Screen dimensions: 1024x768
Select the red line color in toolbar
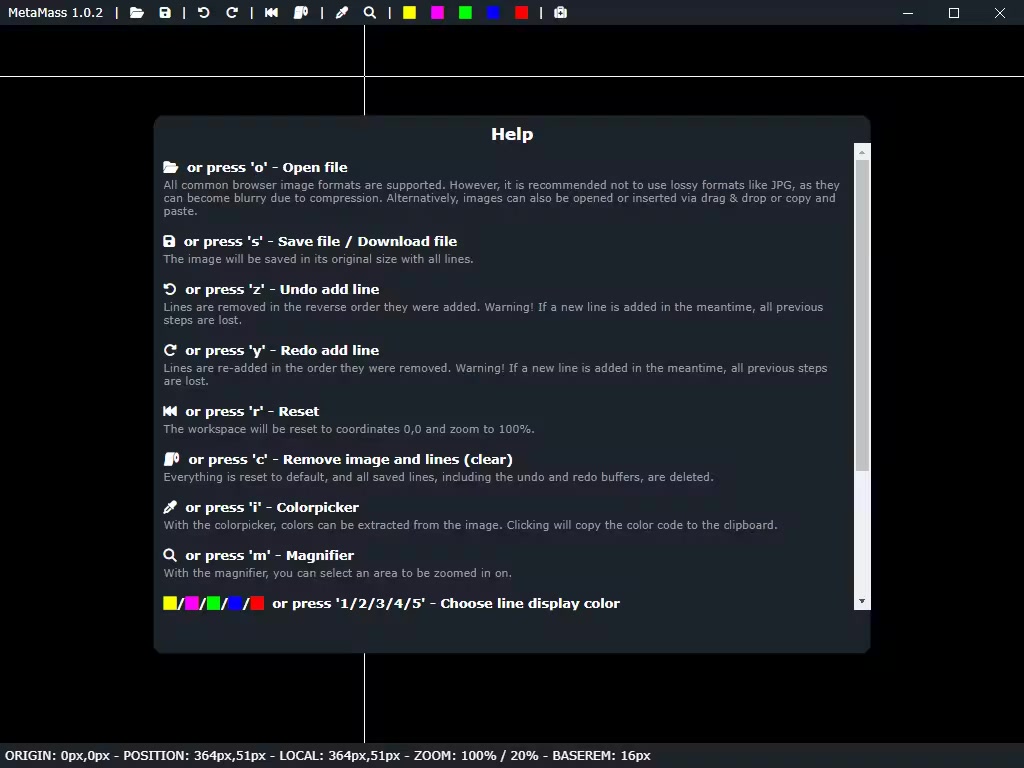tap(521, 13)
